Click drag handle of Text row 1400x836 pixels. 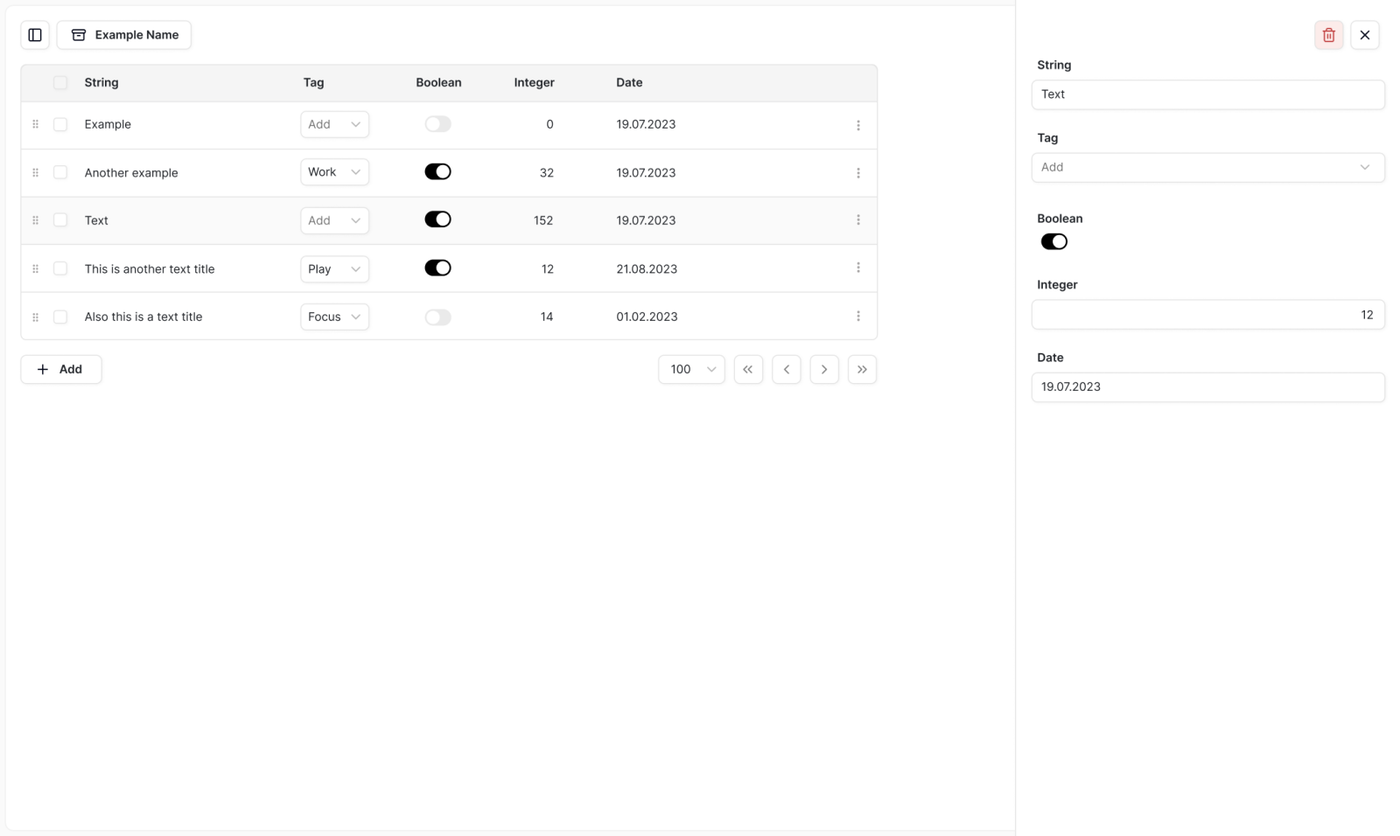coord(35,220)
